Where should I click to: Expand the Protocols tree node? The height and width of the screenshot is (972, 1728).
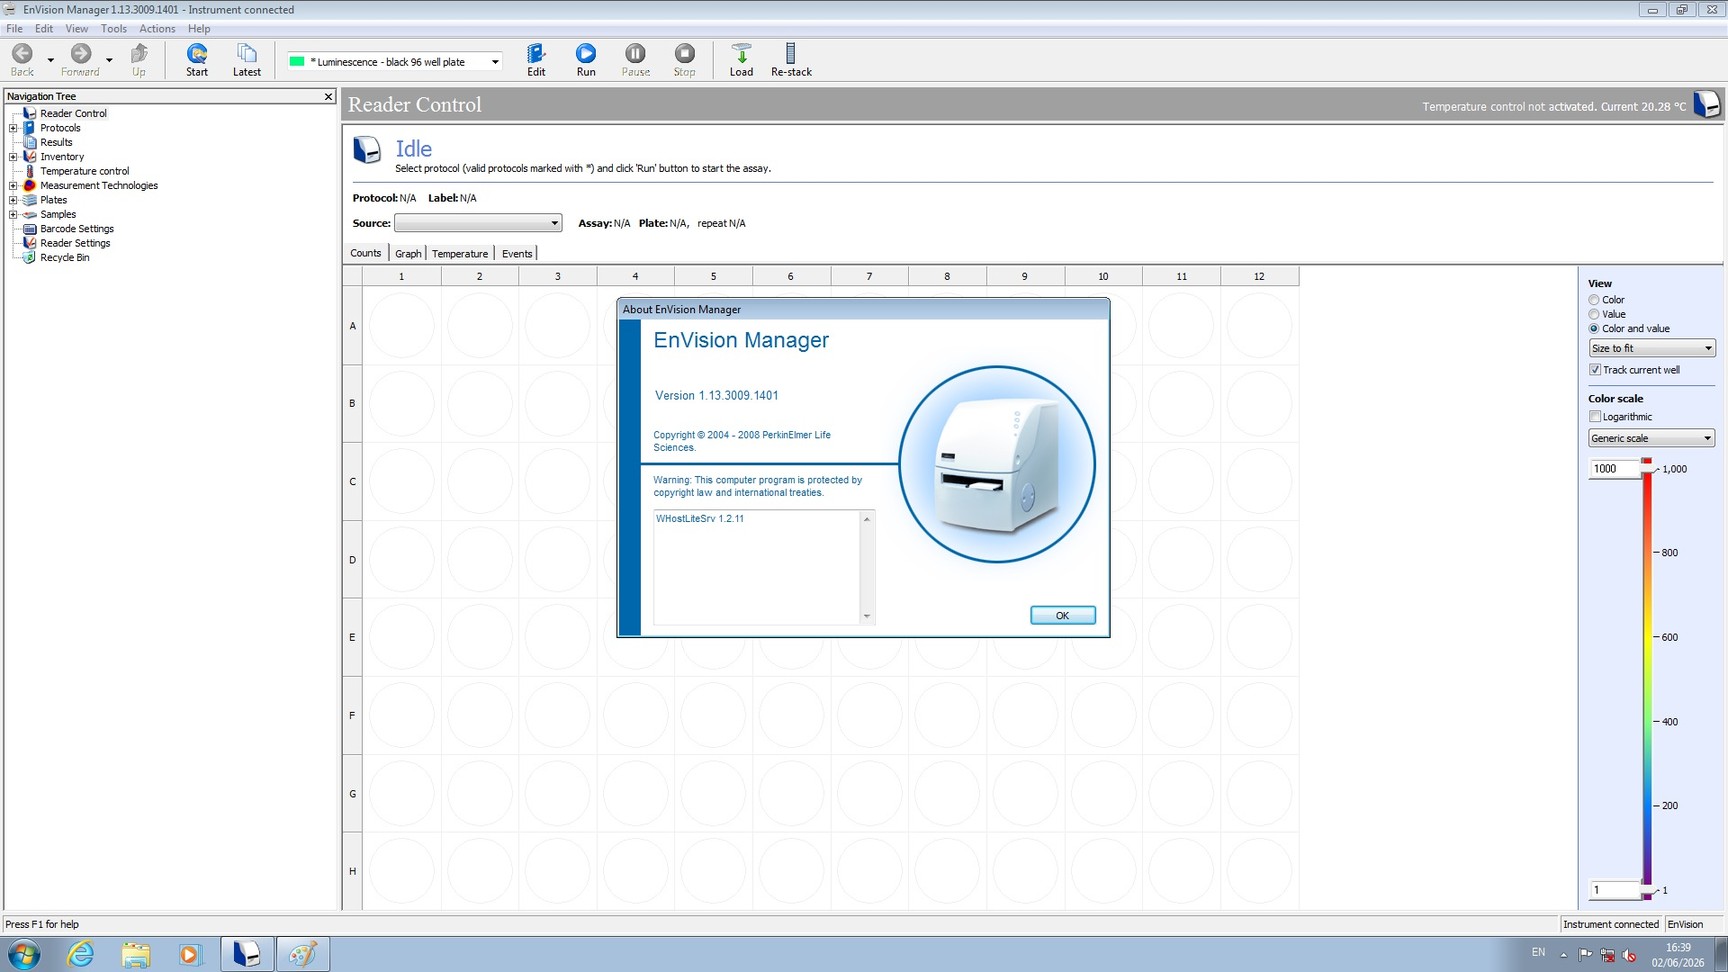pyautogui.click(x=13, y=128)
